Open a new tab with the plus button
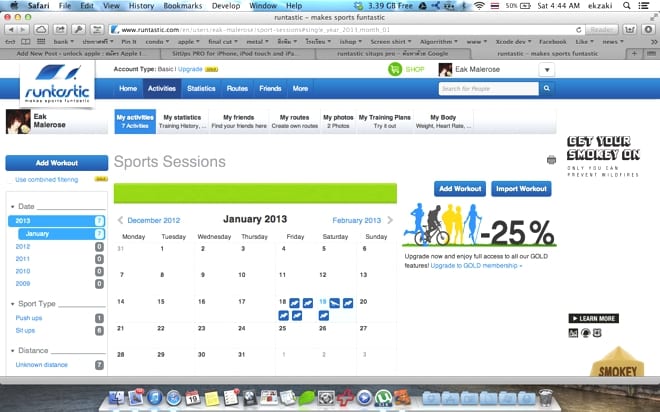Viewport: 660px width, 412px height. click(634, 53)
